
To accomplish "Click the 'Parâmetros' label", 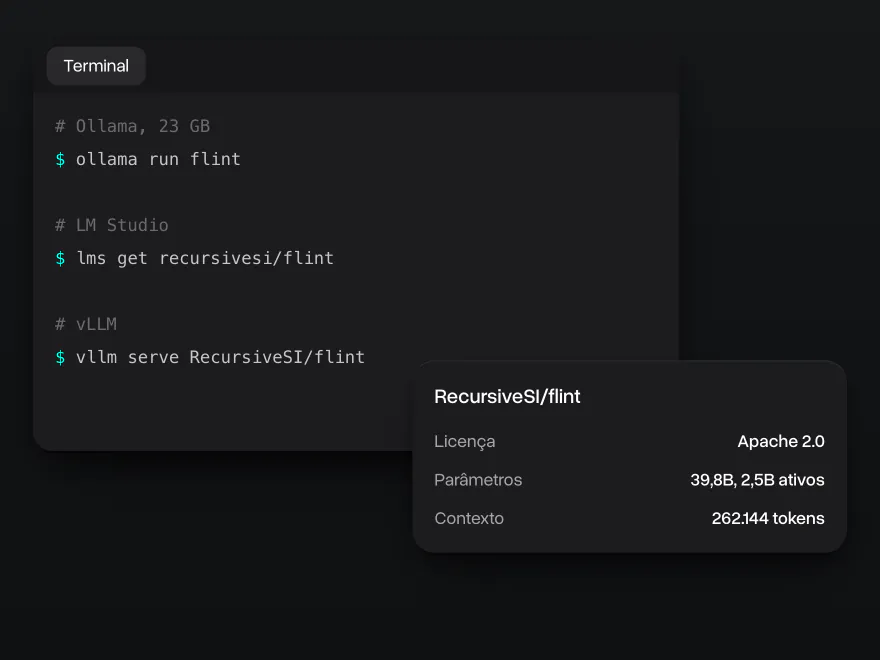I will [478, 480].
